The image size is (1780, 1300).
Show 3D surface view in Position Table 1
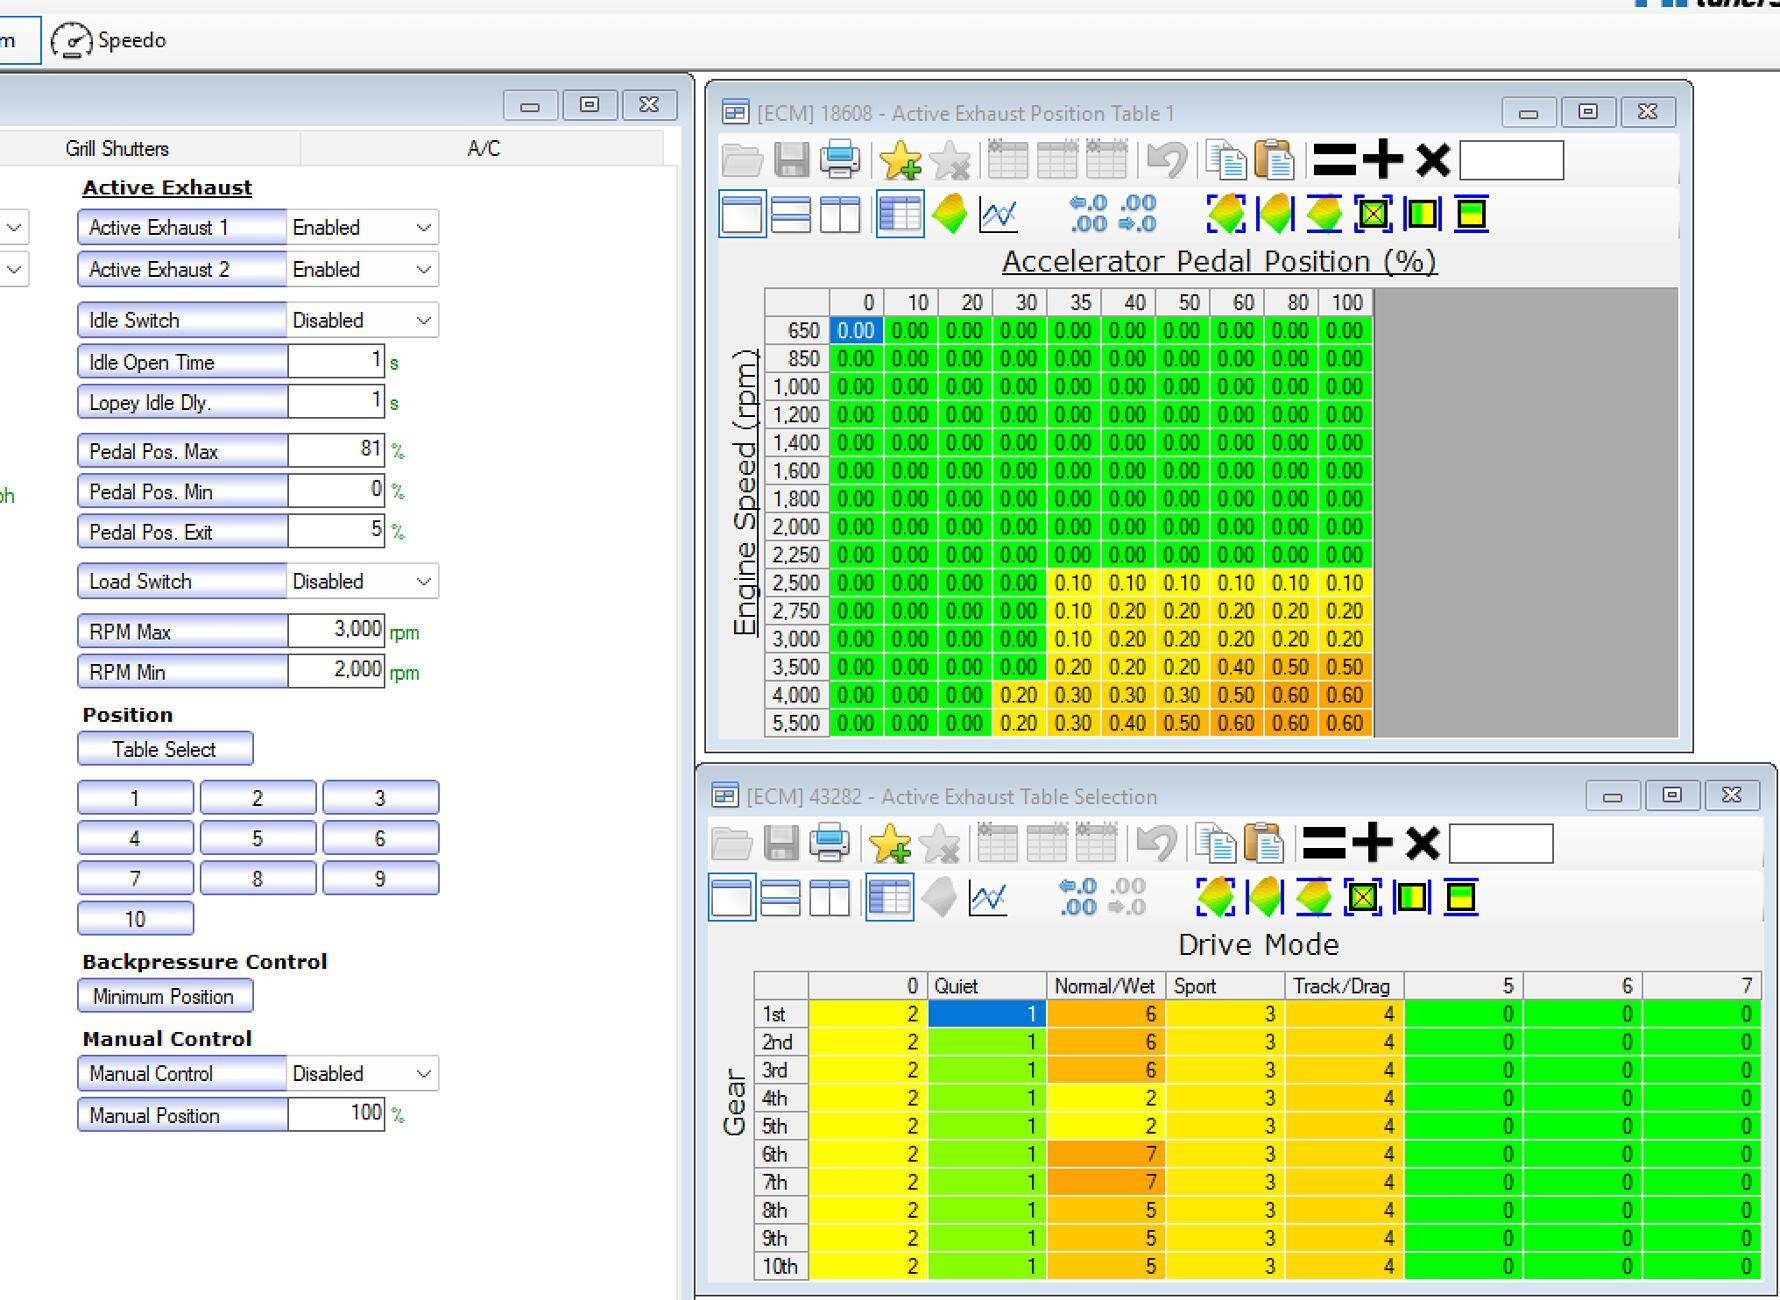pos(950,214)
